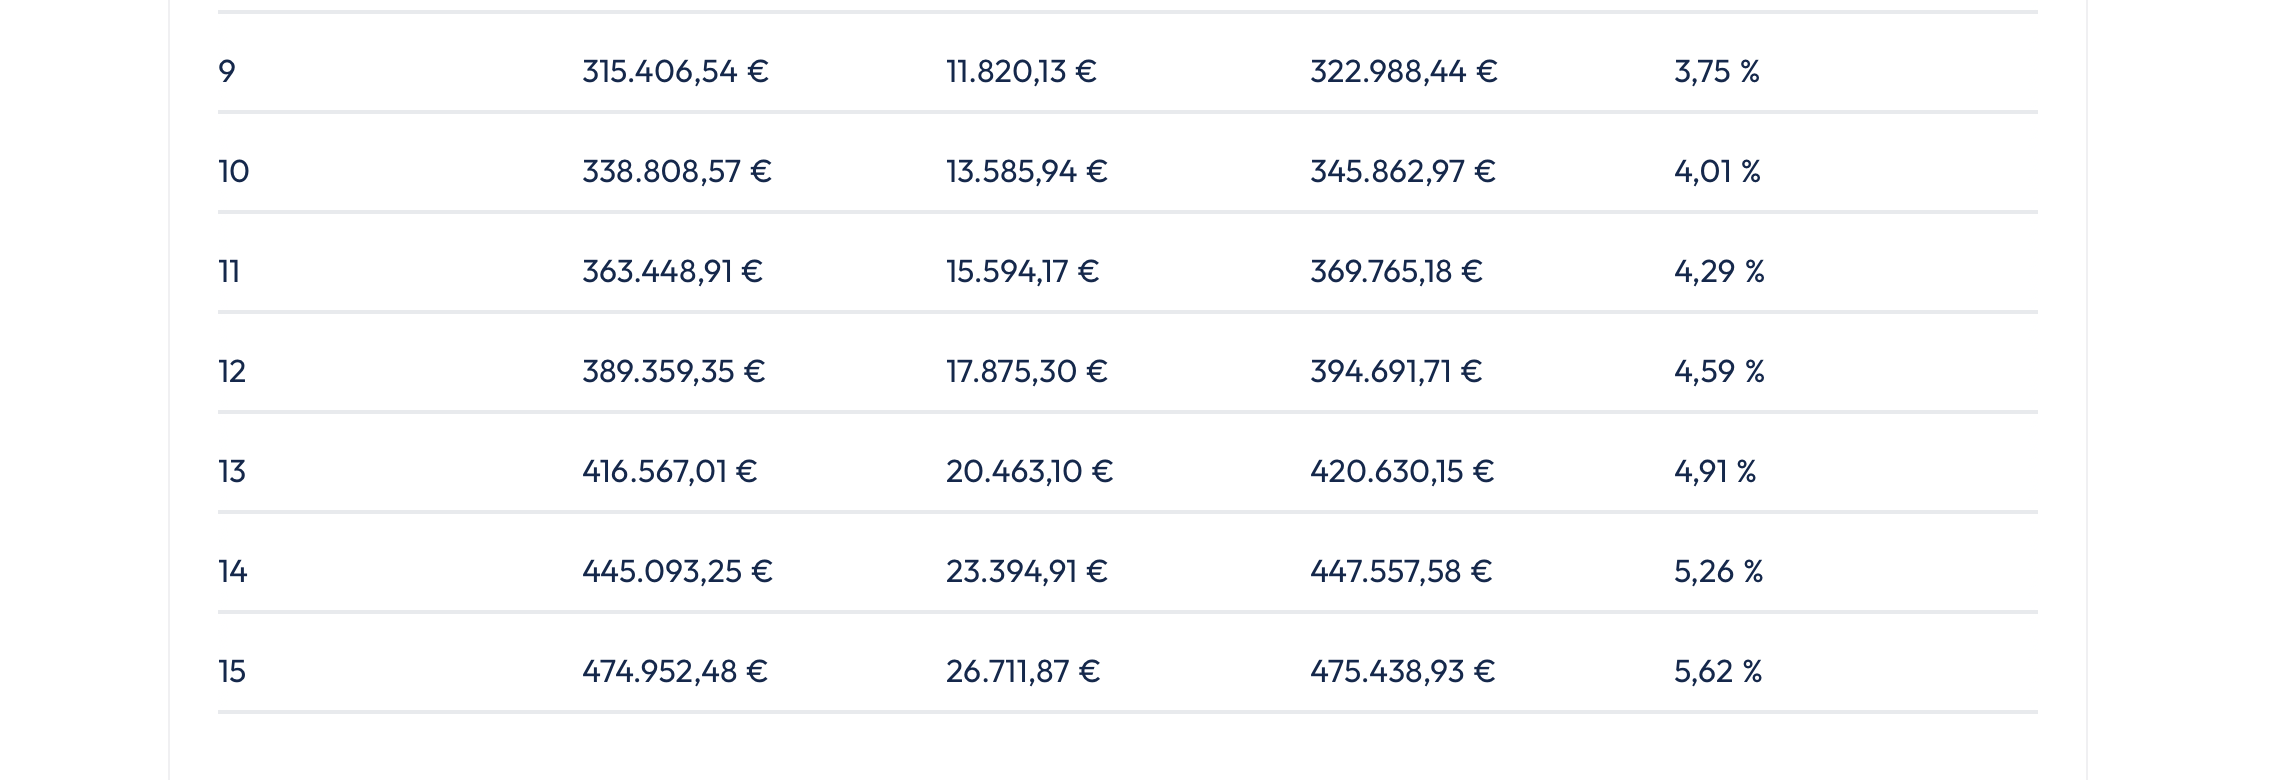This screenshot has width=2282, height=780.
Task: Click the 369.765,18 € cell
Action: tap(1396, 271)
